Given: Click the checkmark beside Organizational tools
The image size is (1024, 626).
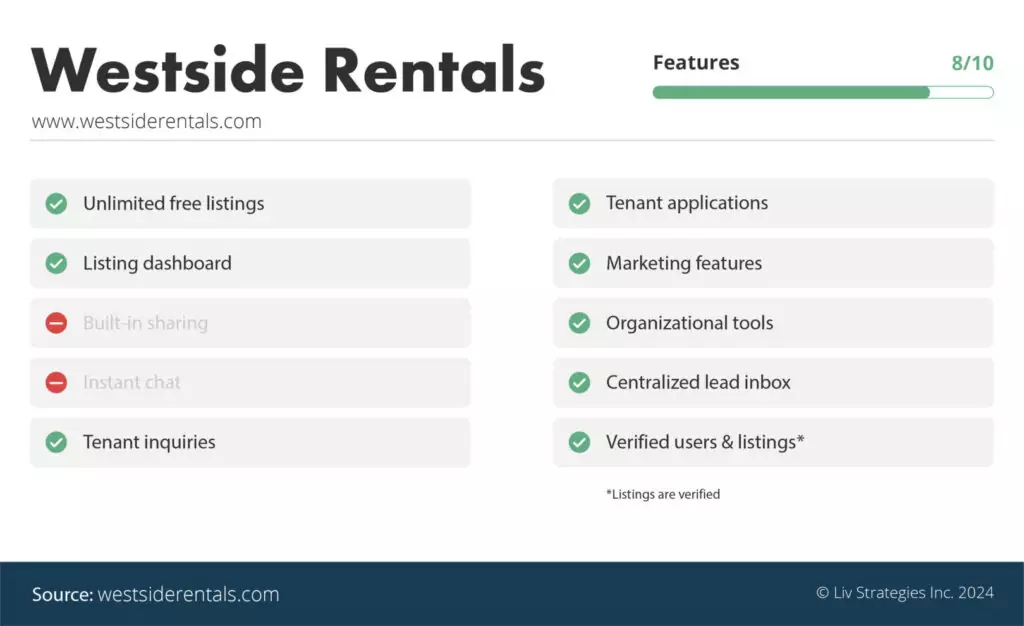Looking at the screenshot, I should pos(579,323).
